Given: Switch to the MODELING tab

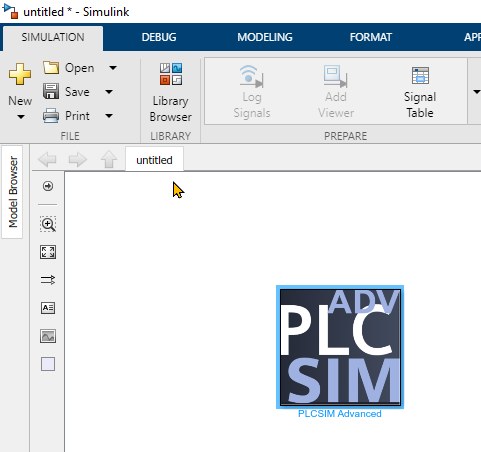Looking at the screenshot, I should [x=265, y=37].
